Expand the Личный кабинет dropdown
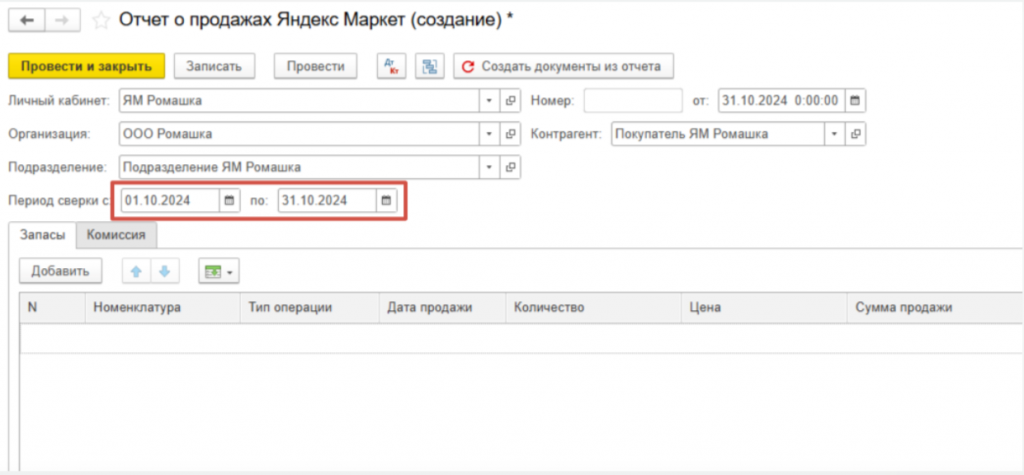1024x475 pixels. coord(489,101)
